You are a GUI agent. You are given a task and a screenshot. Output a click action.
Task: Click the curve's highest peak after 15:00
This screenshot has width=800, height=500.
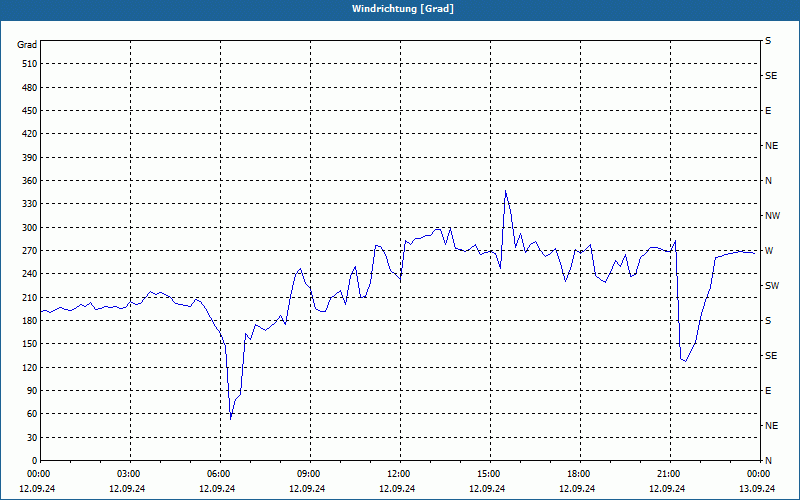click(x=506, y=191)
